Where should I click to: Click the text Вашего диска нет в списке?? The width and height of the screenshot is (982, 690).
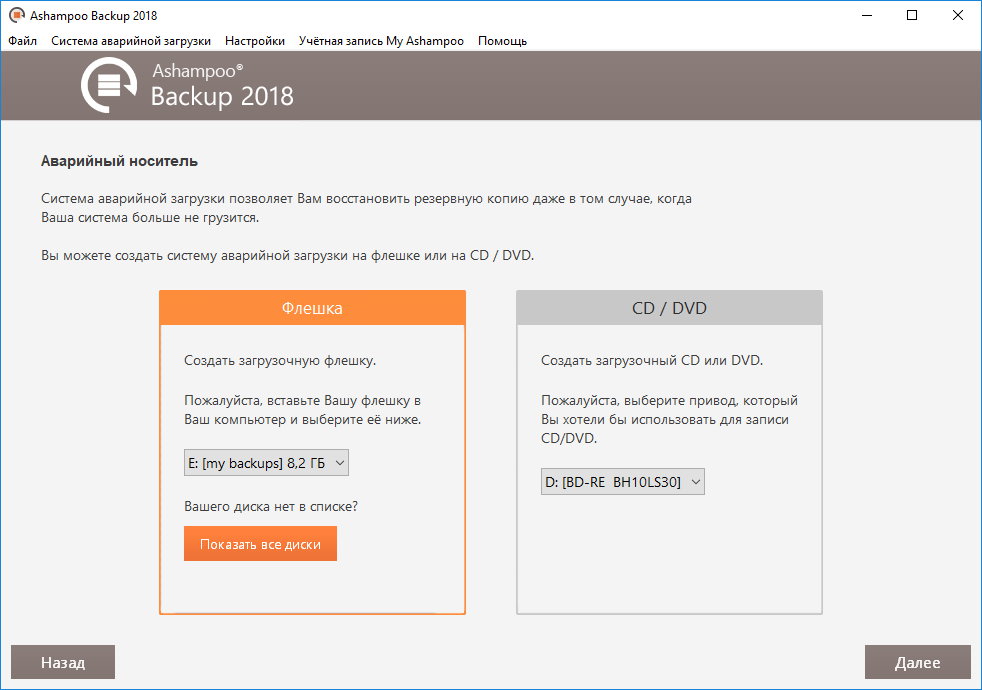coord(271,506)
